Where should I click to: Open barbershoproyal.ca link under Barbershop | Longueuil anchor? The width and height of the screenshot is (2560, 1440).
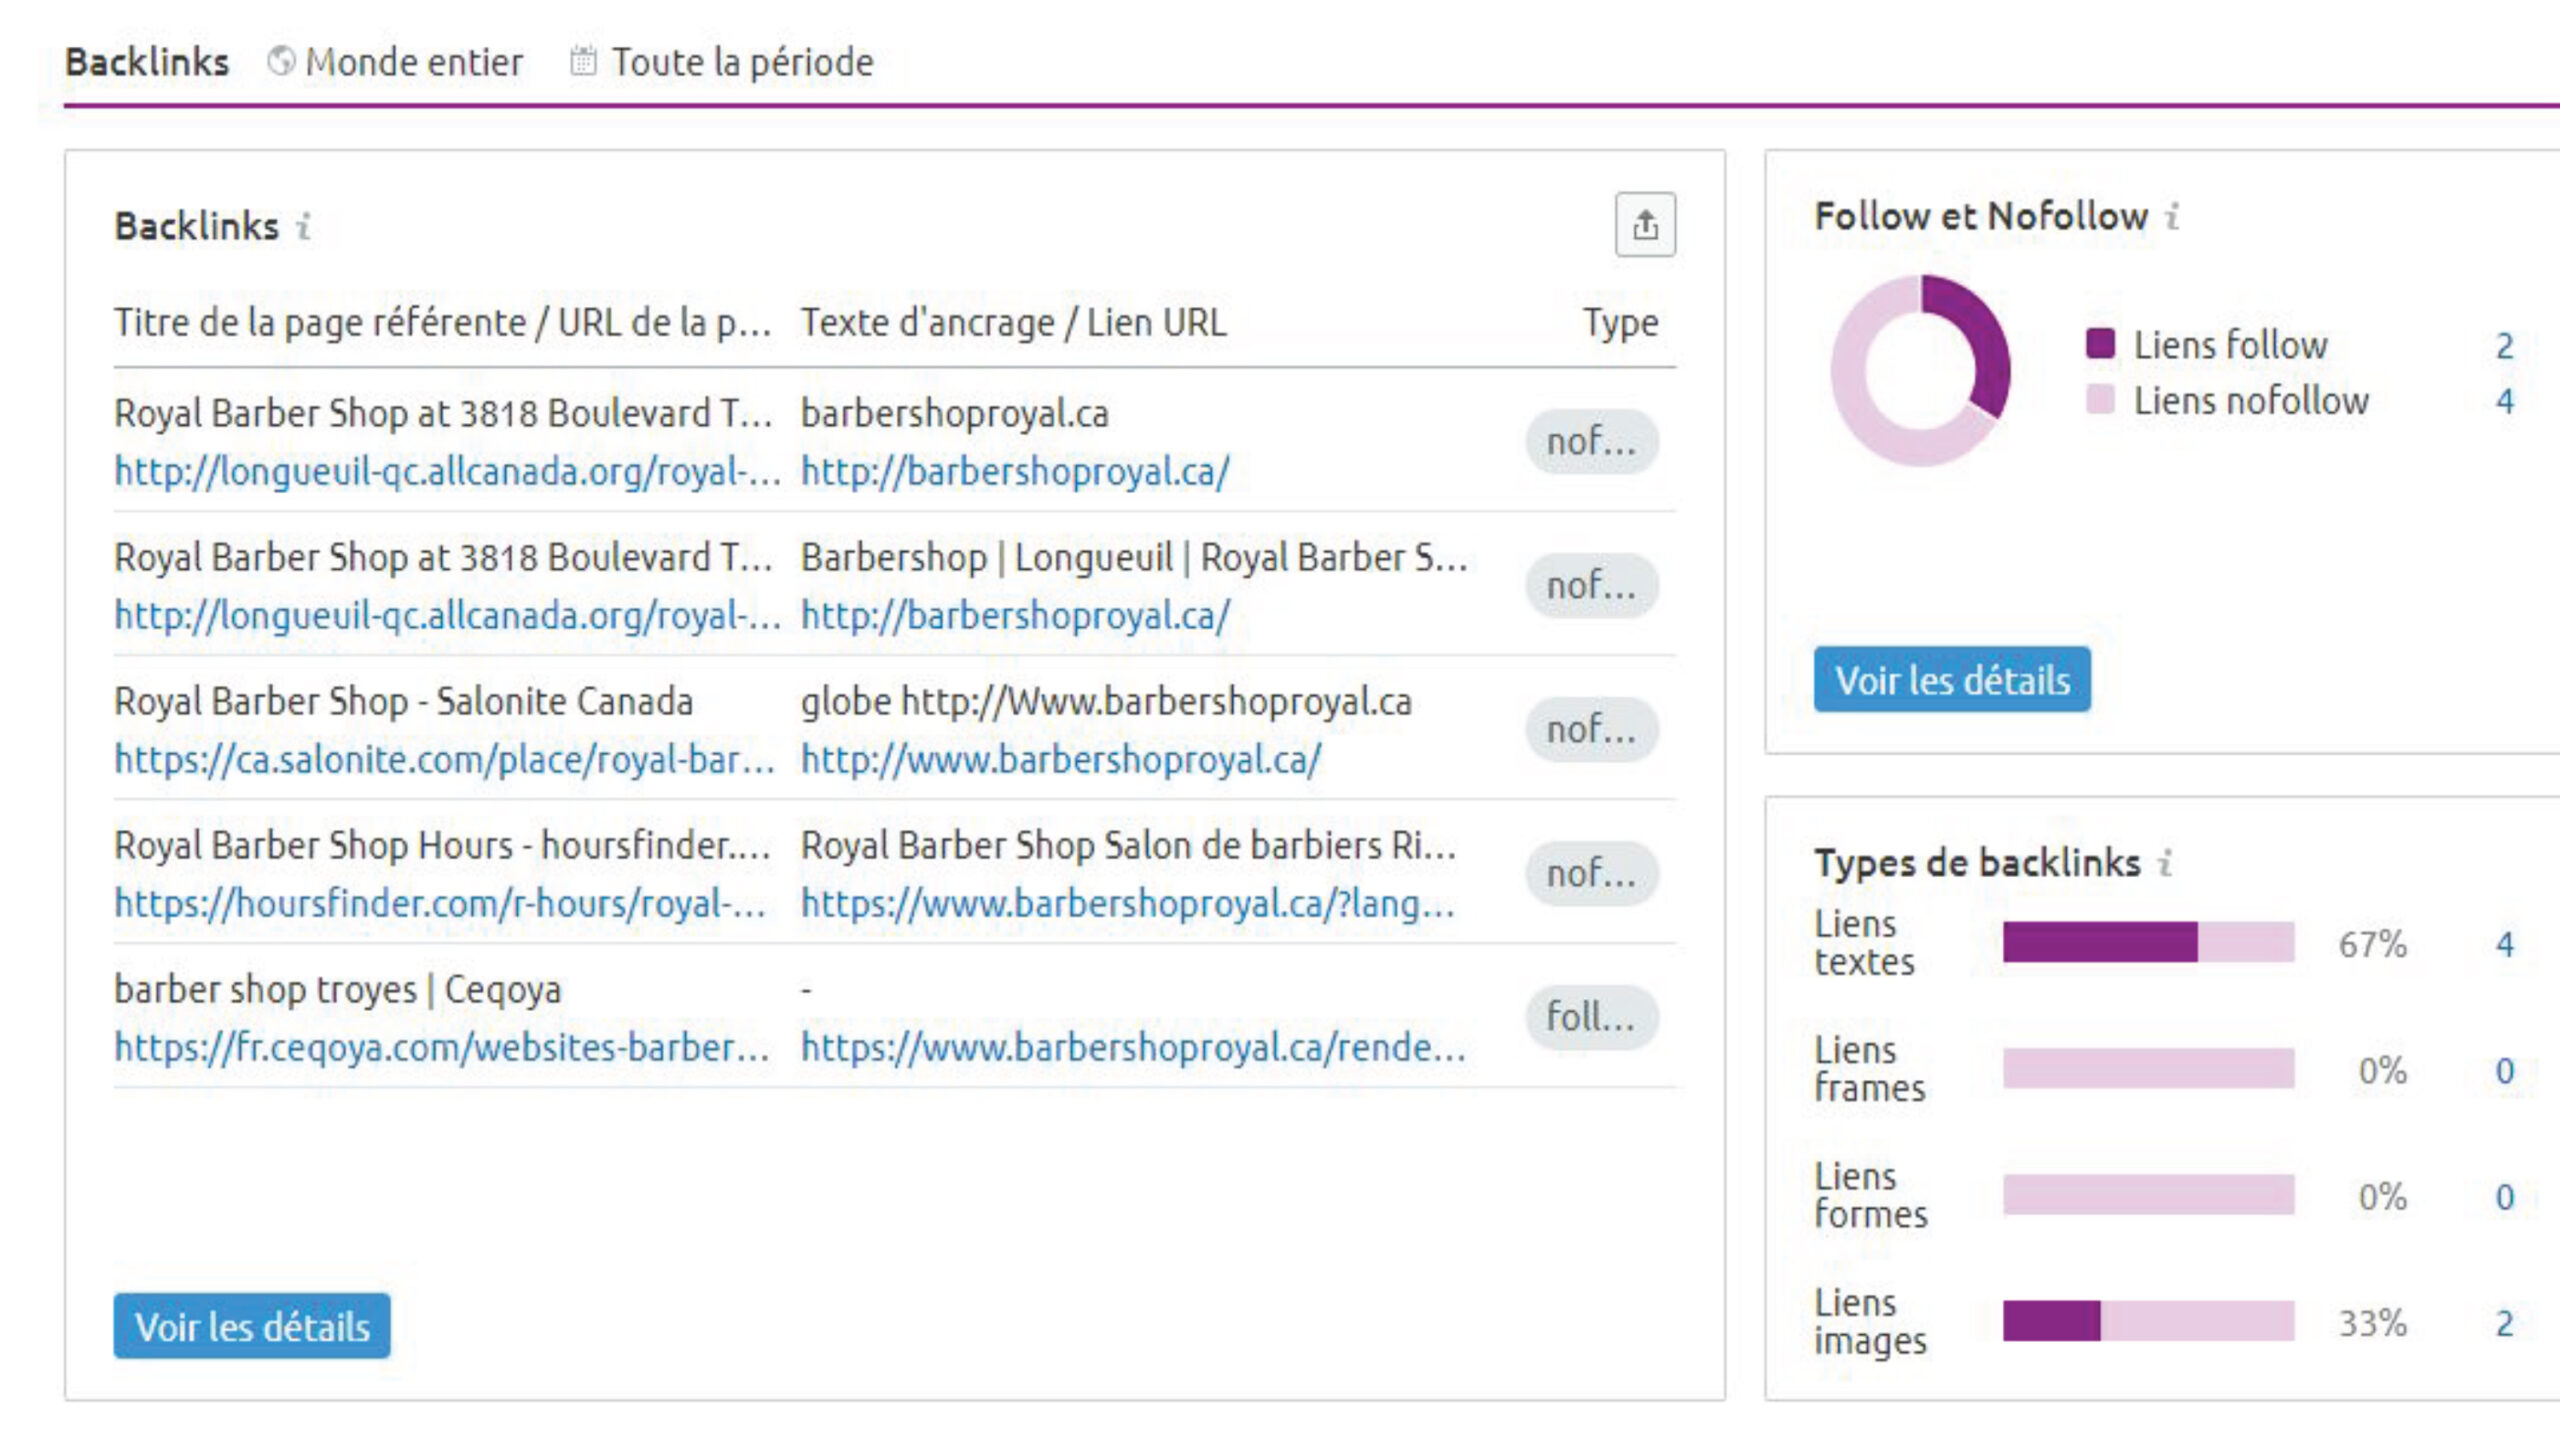pos(1015,615)
